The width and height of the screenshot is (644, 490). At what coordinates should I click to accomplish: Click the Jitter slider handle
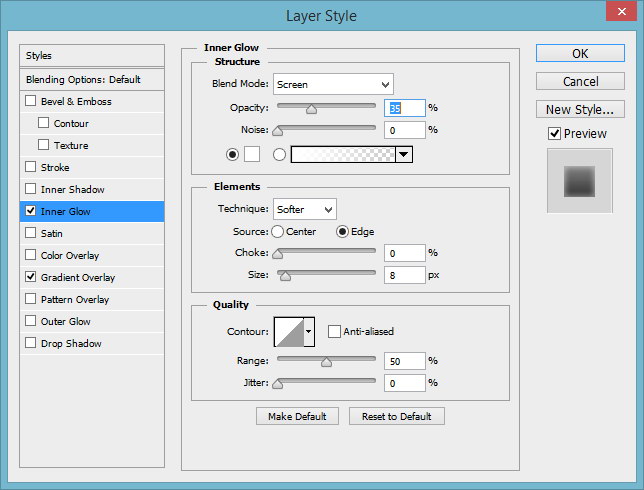coord(278,384)
